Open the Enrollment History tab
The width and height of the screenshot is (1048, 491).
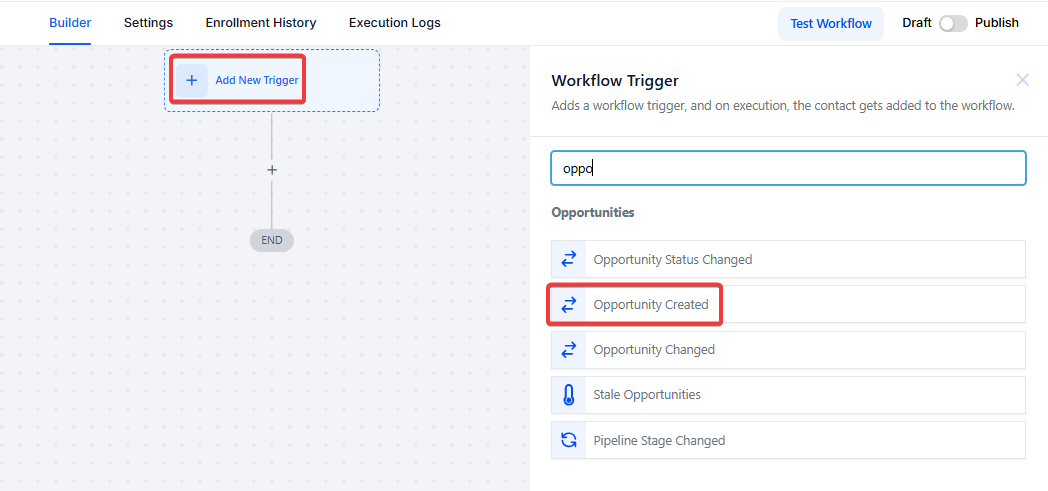point(261,22)
